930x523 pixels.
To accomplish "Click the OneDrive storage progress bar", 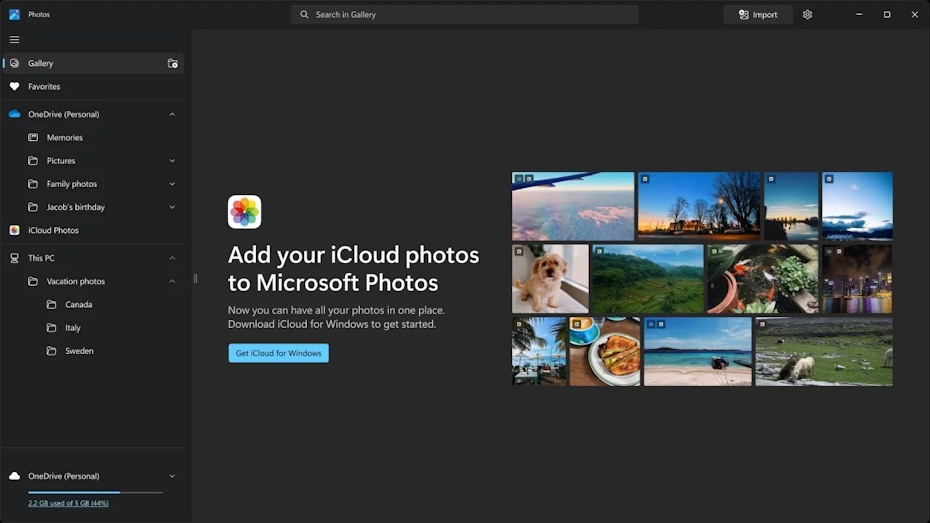I will 95,492.
